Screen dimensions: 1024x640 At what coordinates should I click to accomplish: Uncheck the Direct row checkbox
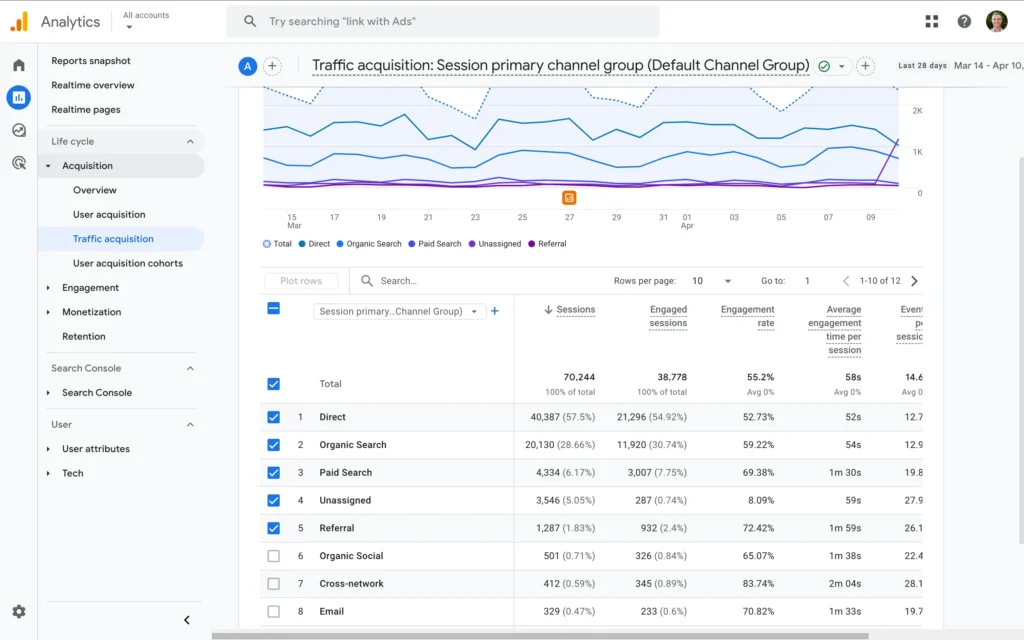click(x=274, y=417)
